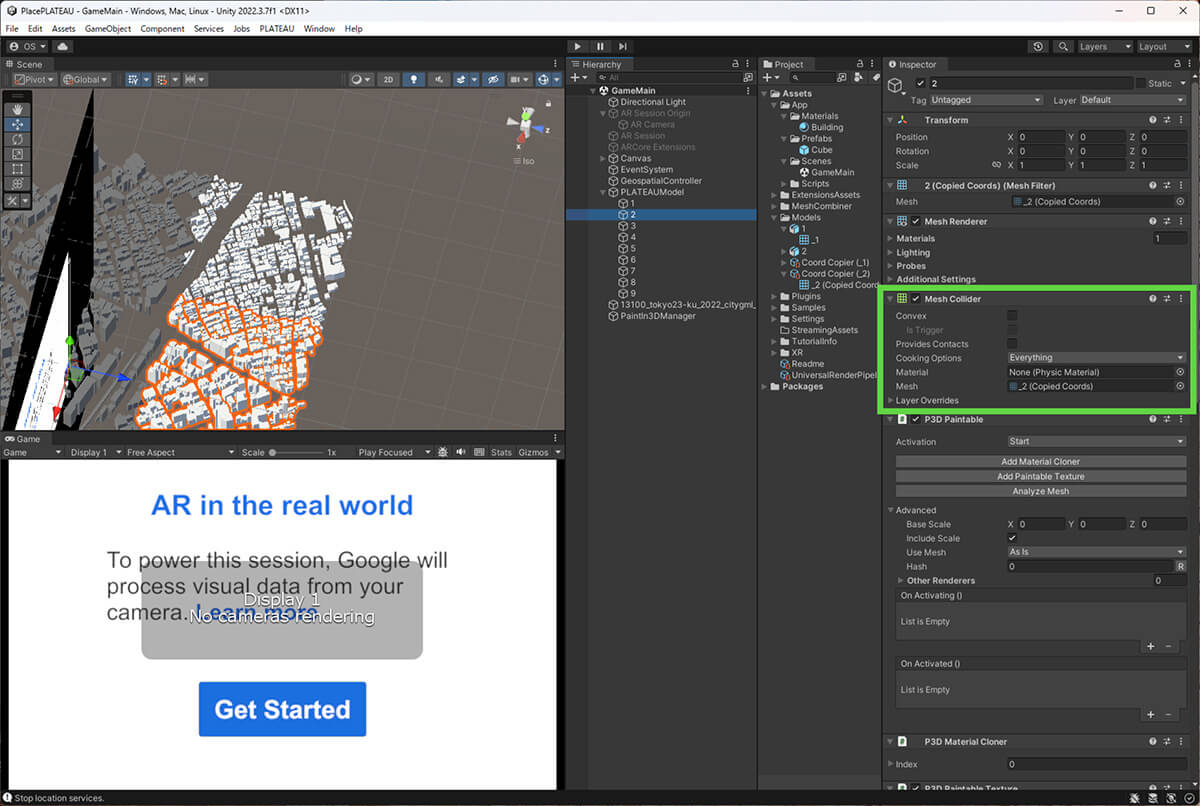Start Play mode with the Play button

pyautogui.click(x=578, y=46)
